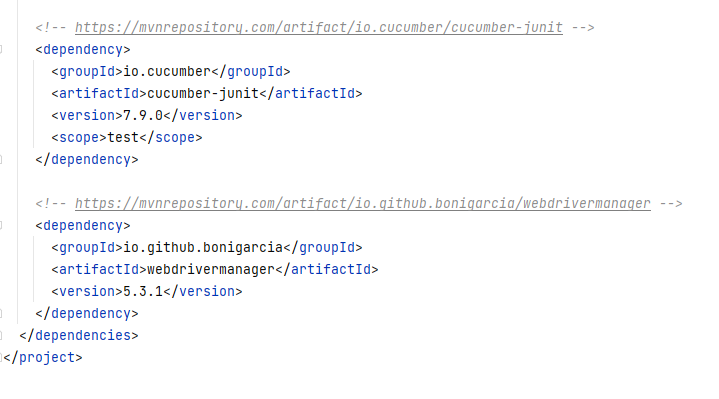The width and height of the screenshot is (719, 399).
Task: Click the webdrivermanager artifactId value
Action: click(211, 270)
